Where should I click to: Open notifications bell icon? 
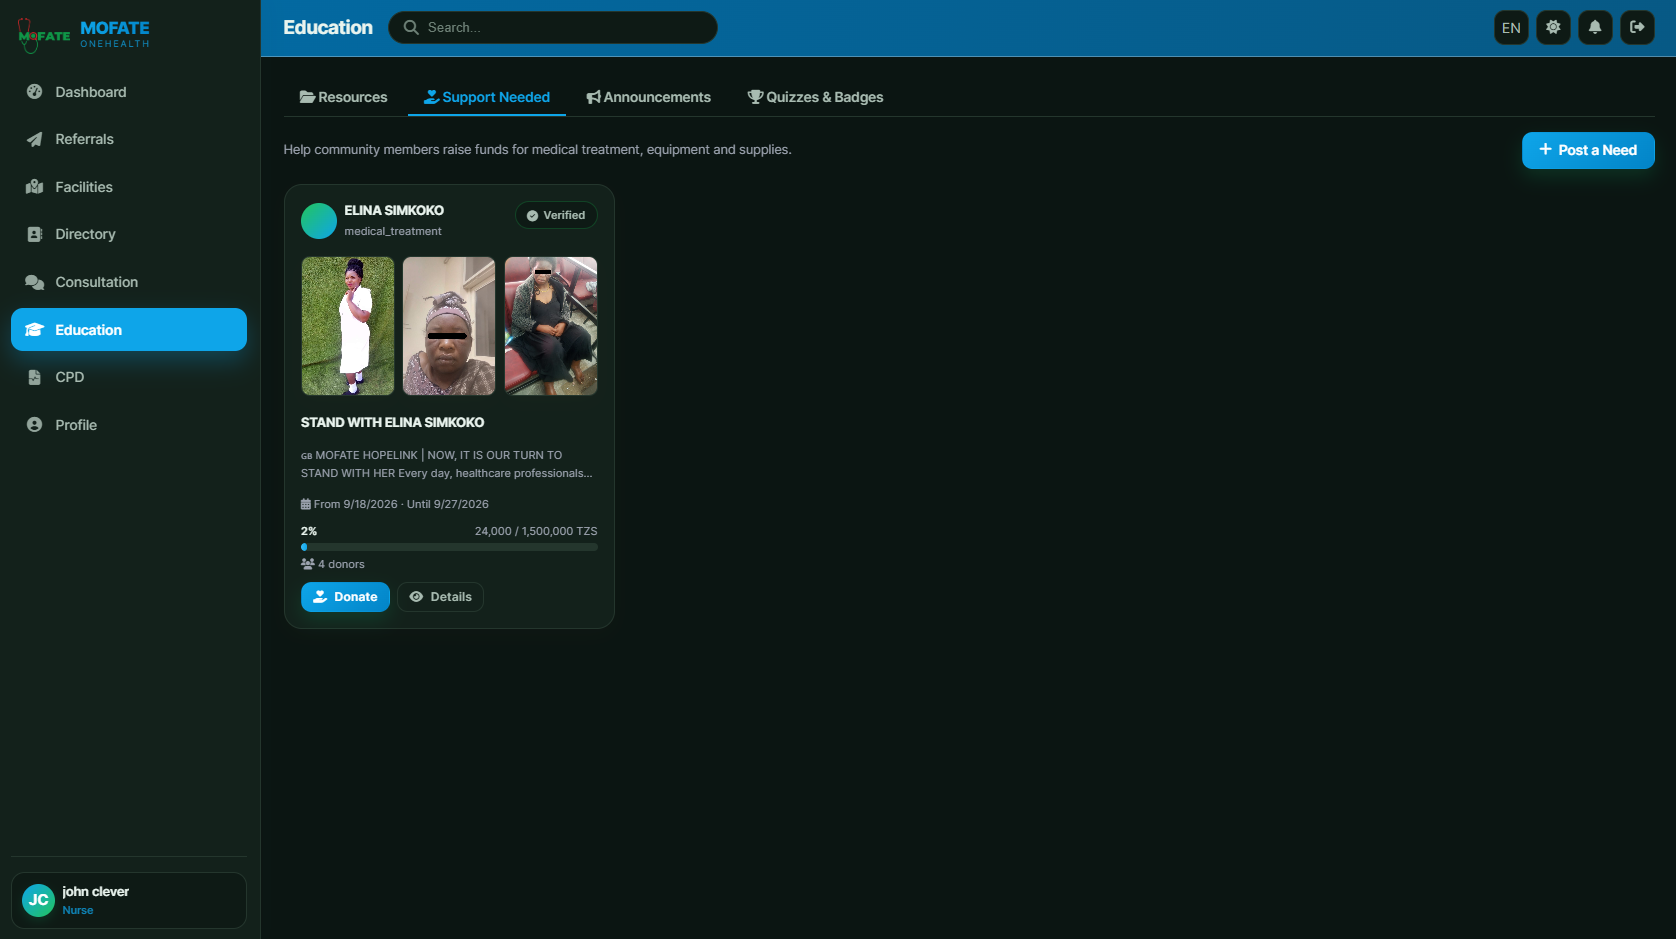(x=1595, y=27)
